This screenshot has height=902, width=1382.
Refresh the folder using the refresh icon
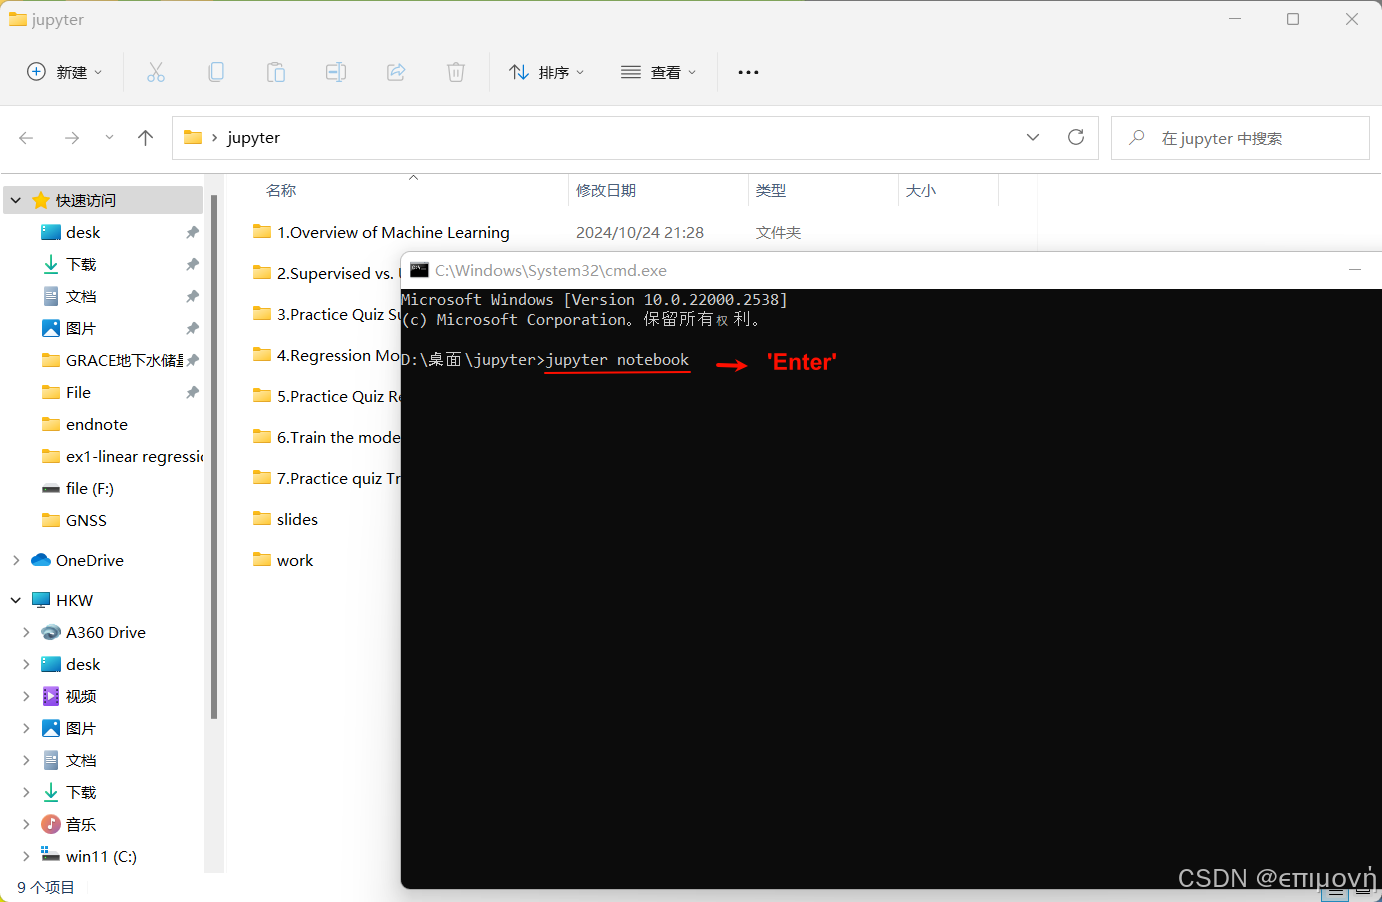pyautogui.click(x=1076, y=137)
